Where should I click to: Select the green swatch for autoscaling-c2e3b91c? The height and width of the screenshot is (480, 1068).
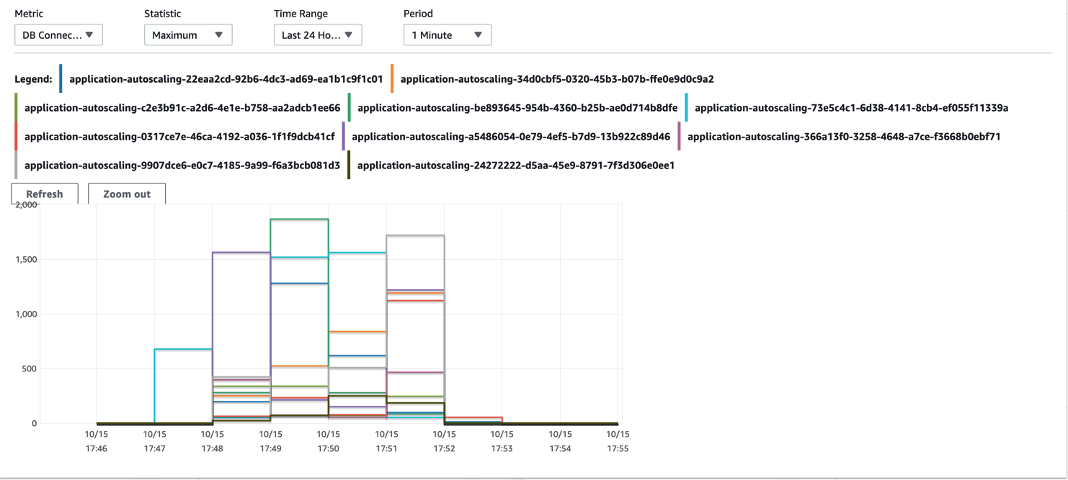(x=16, y=108)
